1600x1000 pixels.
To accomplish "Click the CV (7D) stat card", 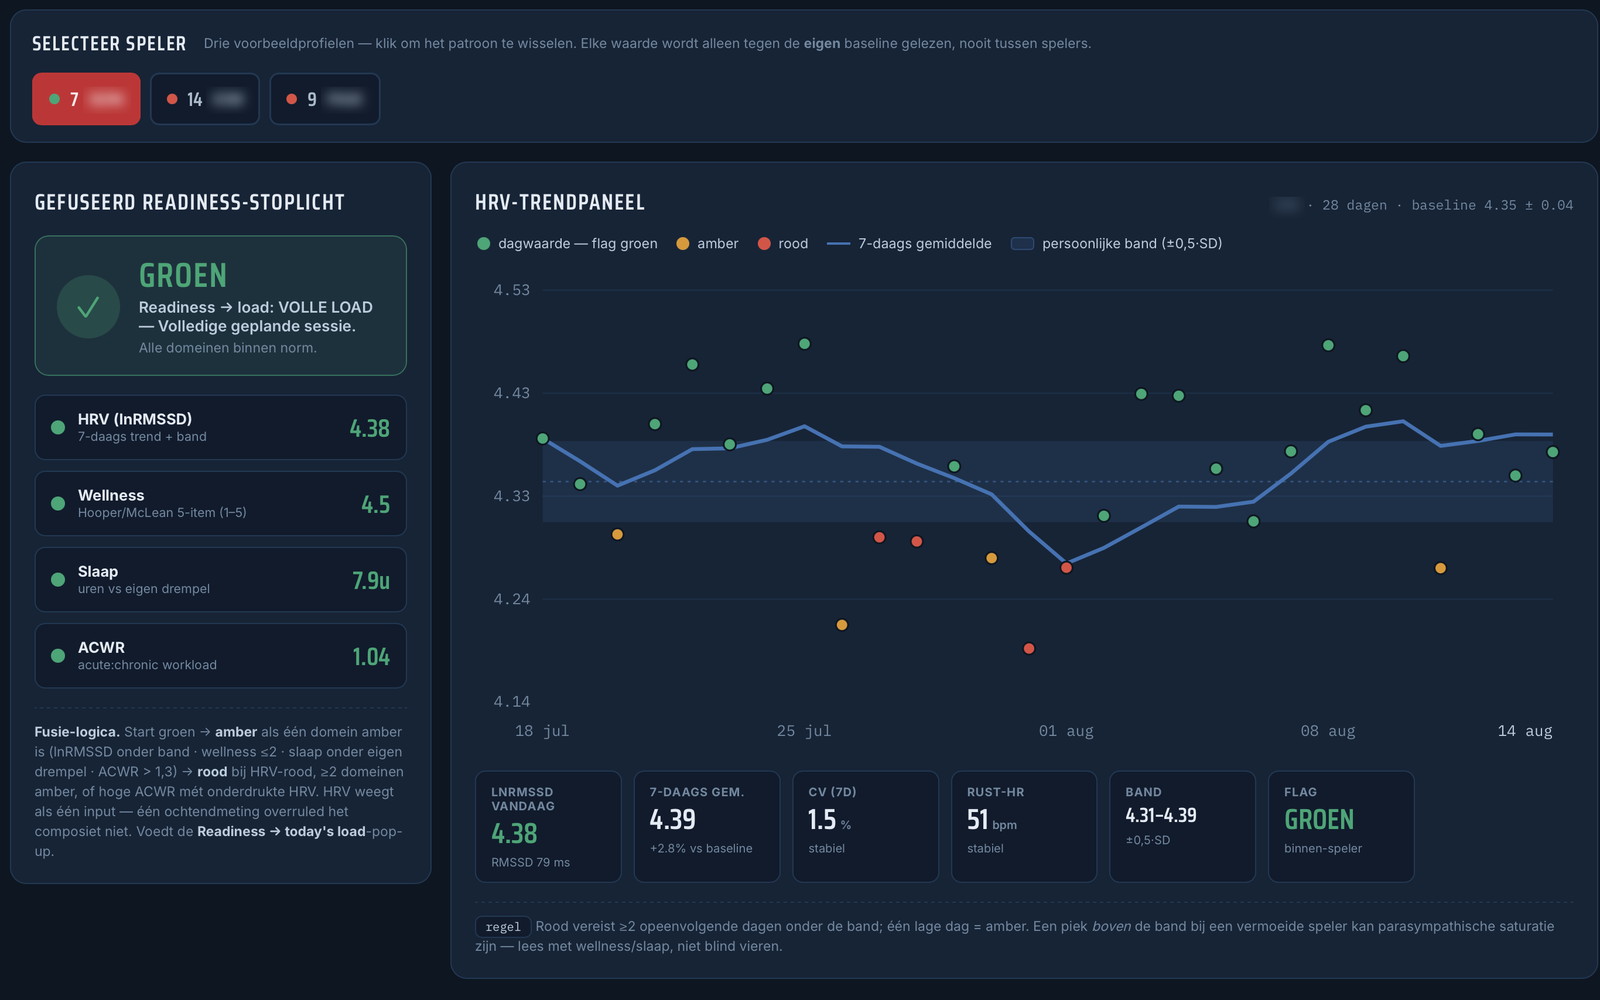I will click(x=865, y=826).
